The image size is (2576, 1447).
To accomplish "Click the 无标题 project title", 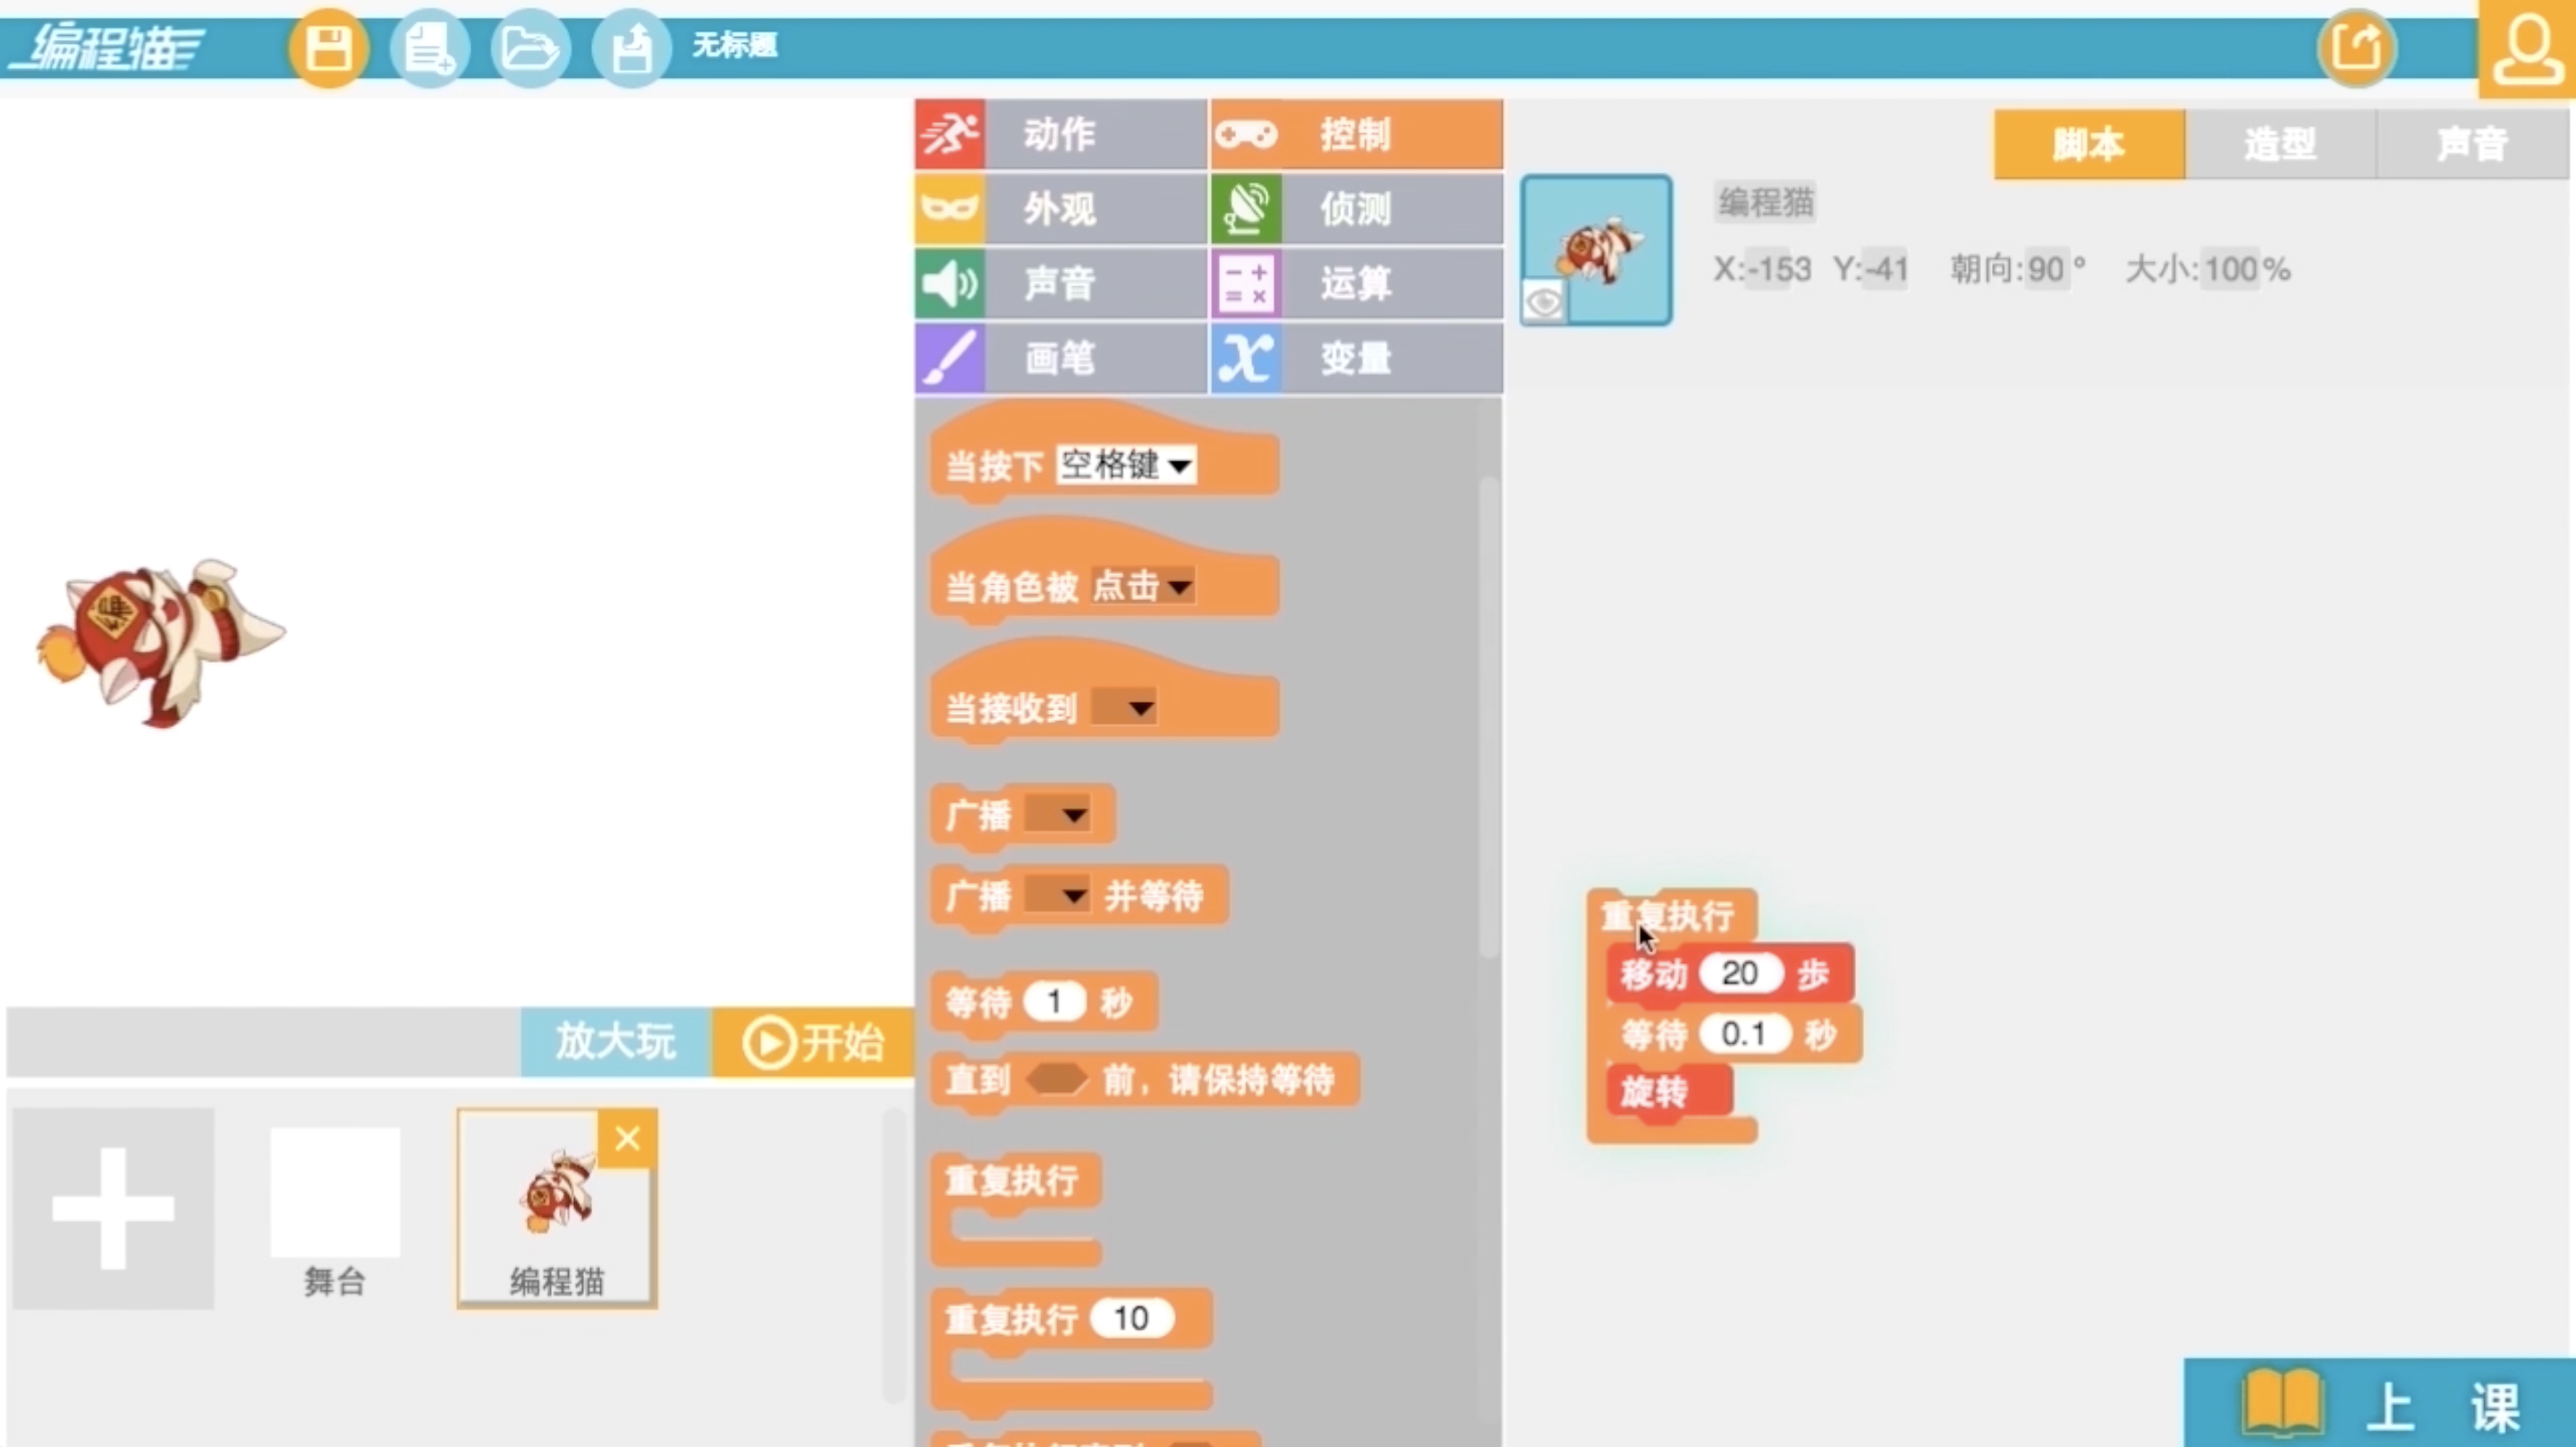I will point(735,45).
